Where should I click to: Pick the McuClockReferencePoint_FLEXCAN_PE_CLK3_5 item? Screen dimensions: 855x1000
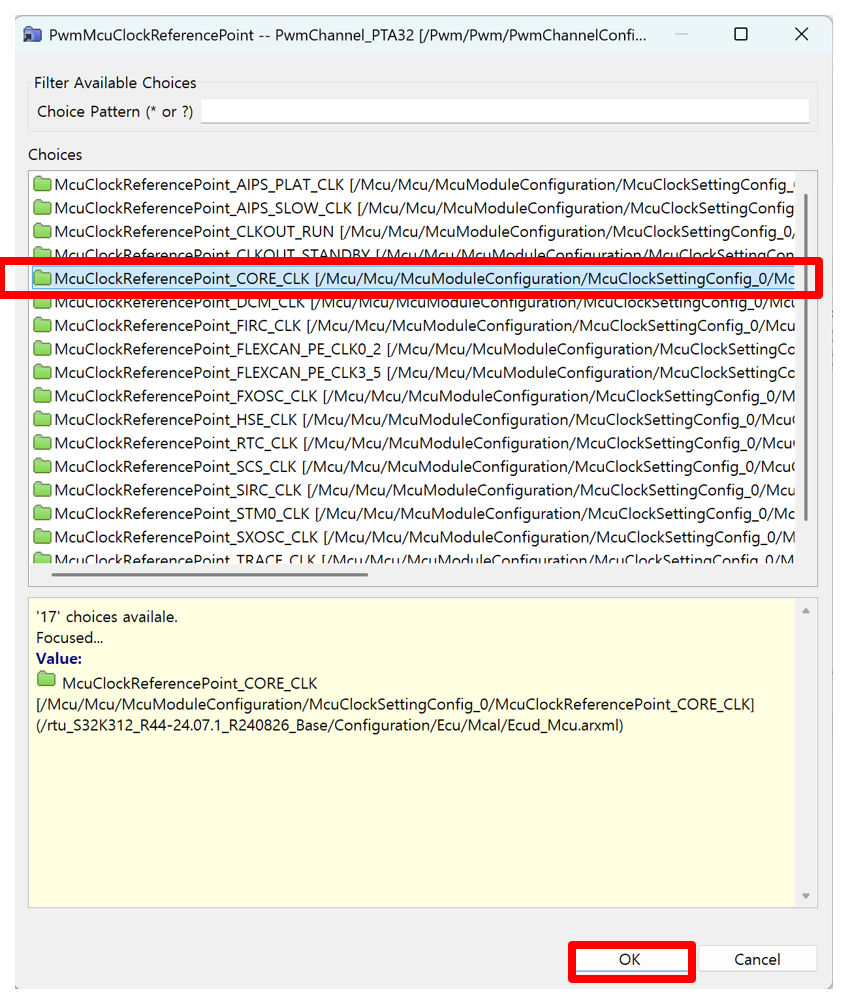pyautogui.click(x=218, y=372)
